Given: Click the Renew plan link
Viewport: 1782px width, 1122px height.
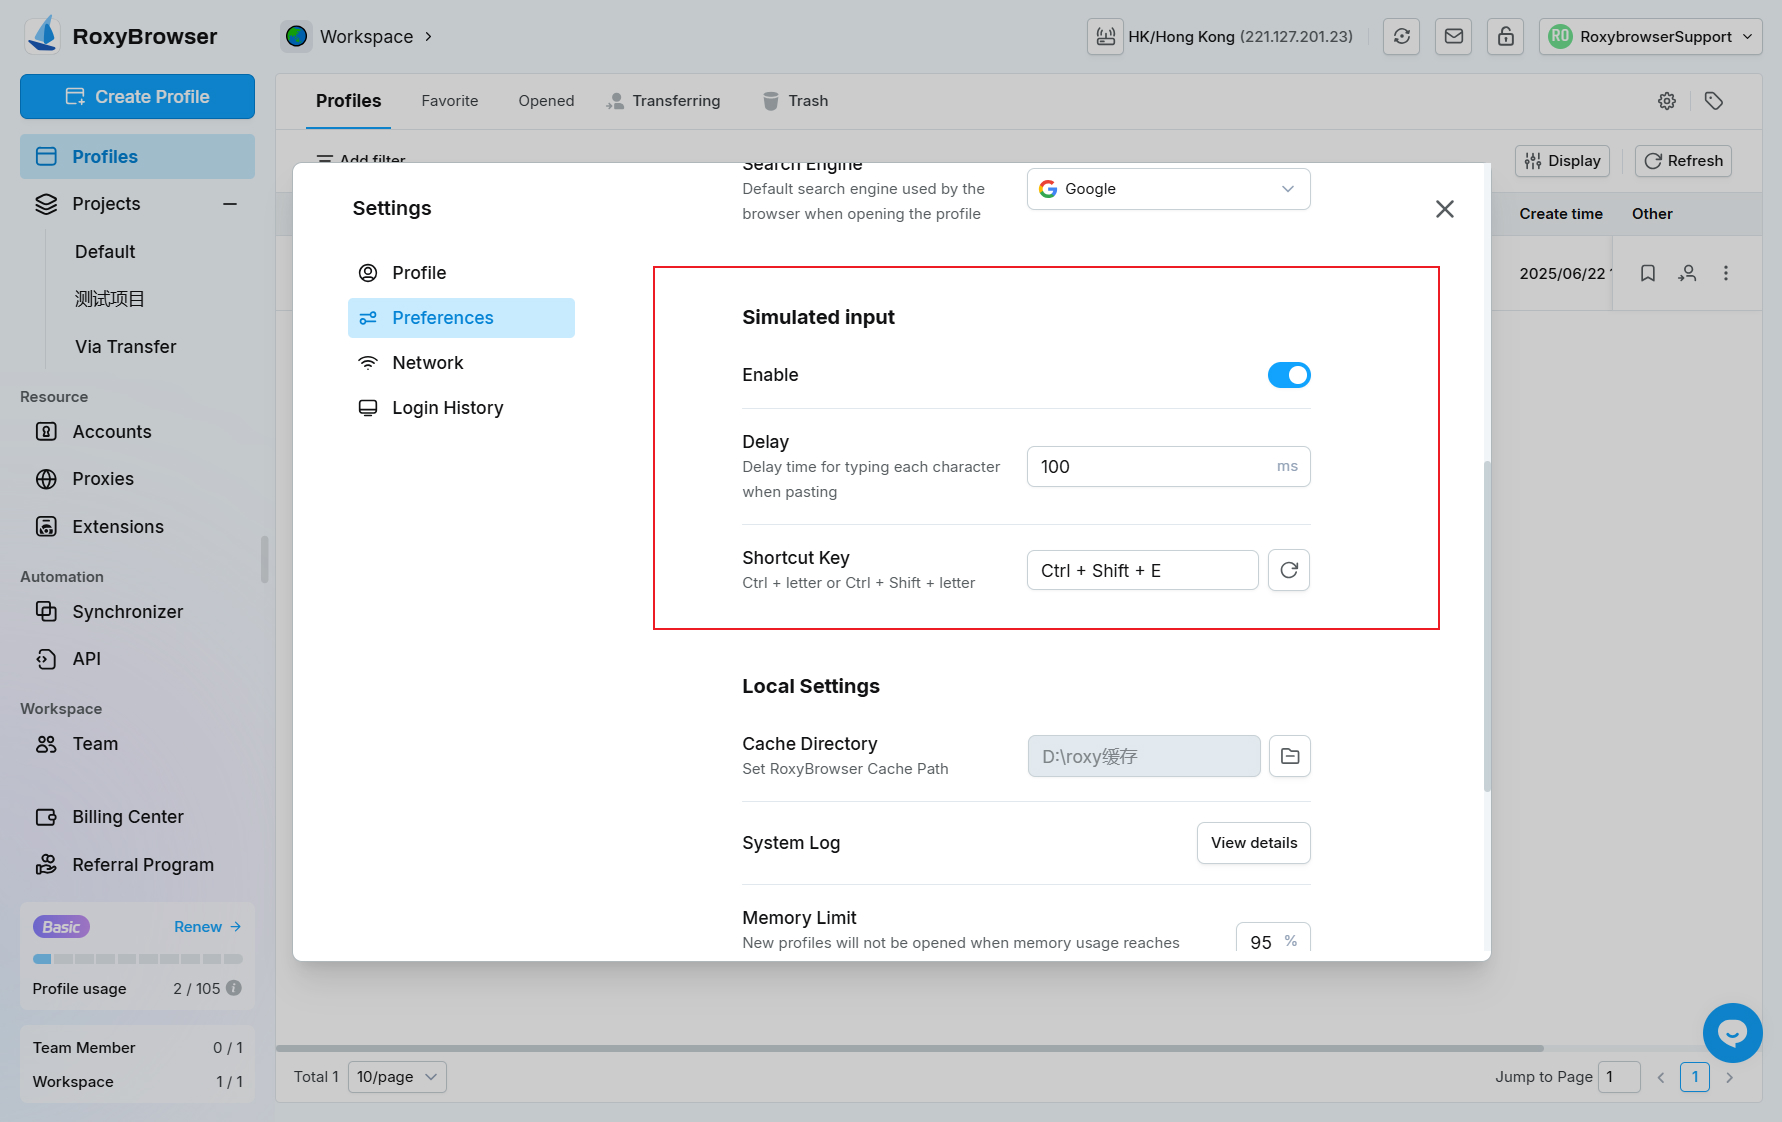Looking at the screenshot, I should (207, 927).
